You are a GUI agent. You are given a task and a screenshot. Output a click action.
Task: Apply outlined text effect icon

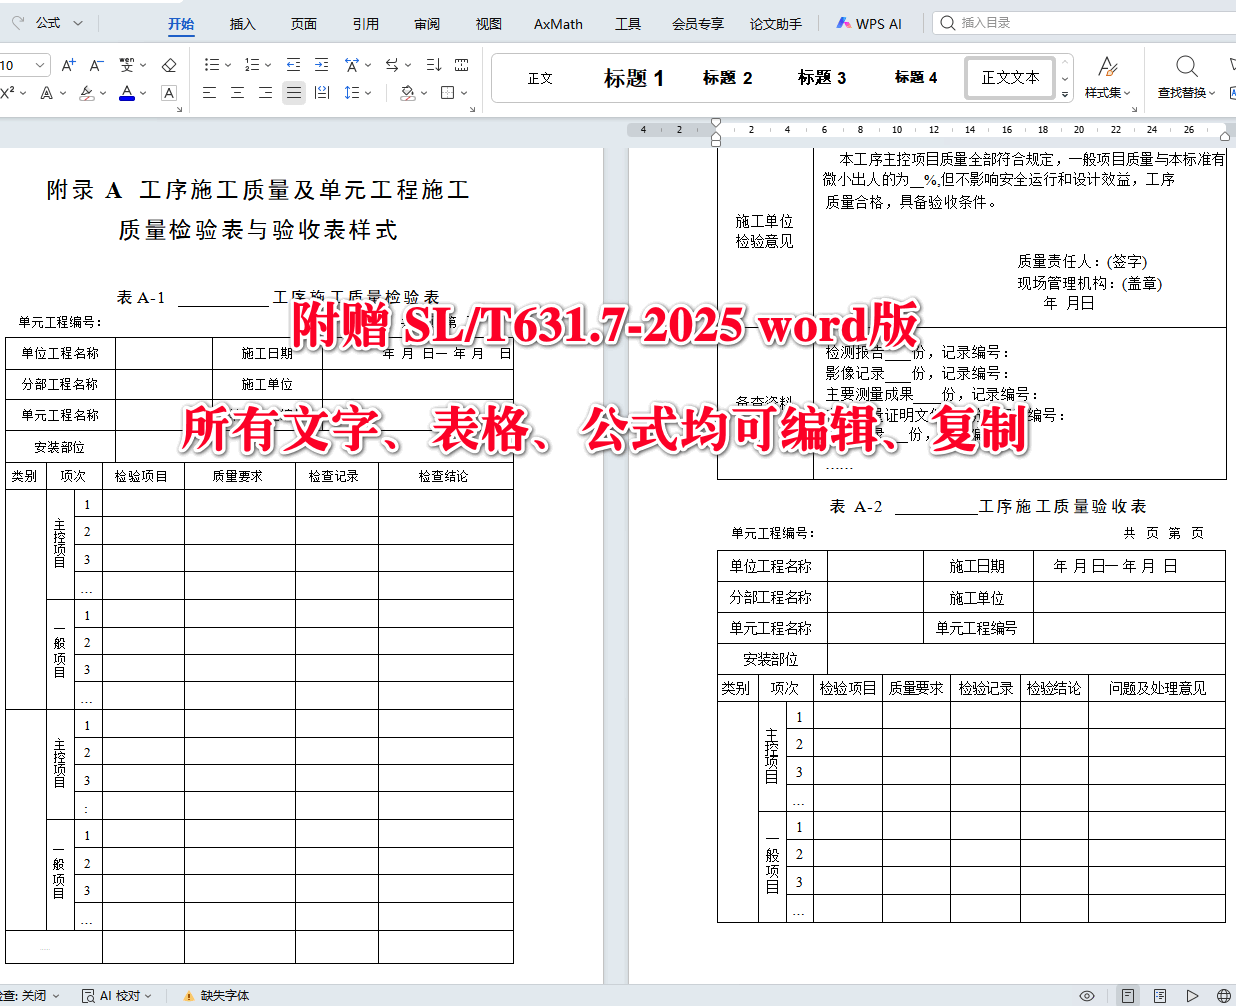pyautogui.click(x=46, y=93)
